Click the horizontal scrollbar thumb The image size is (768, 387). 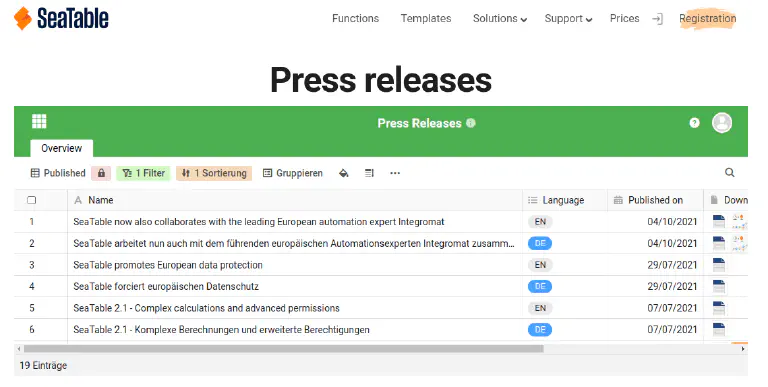[284, 349]
